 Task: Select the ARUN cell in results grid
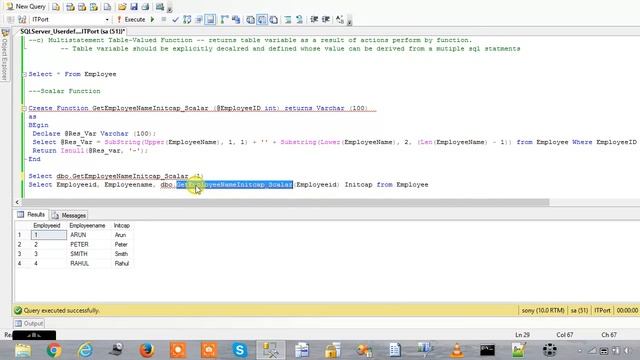pos(89,235)
